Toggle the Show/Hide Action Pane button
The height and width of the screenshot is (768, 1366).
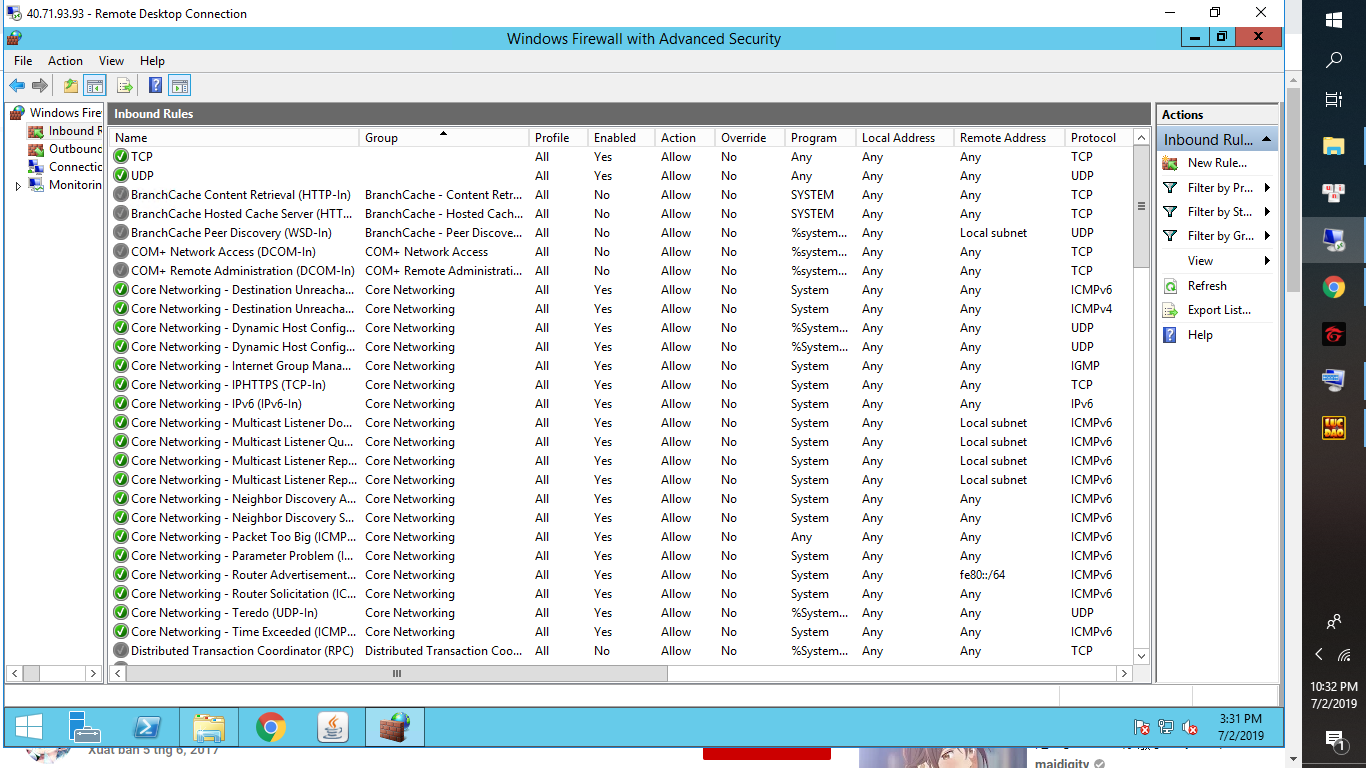coord(180,86)
